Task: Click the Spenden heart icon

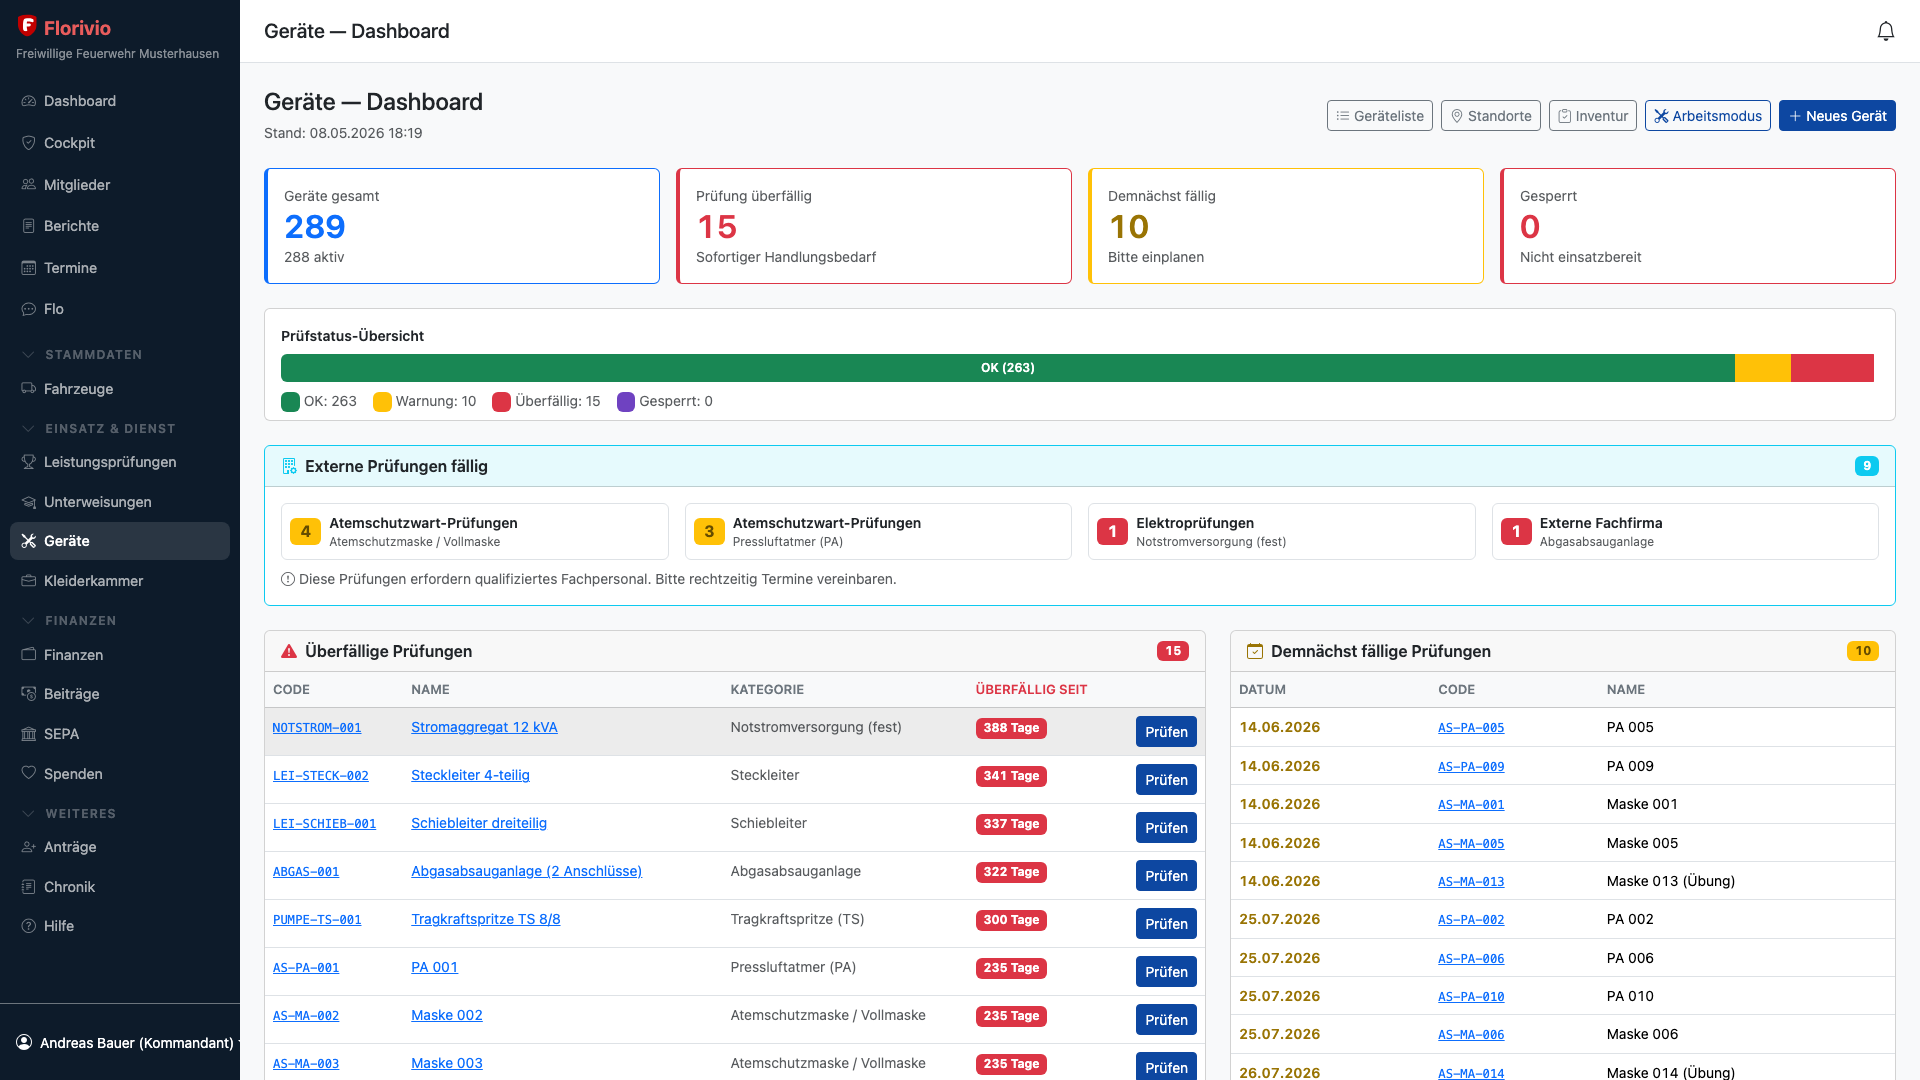Action: (29, 774)
